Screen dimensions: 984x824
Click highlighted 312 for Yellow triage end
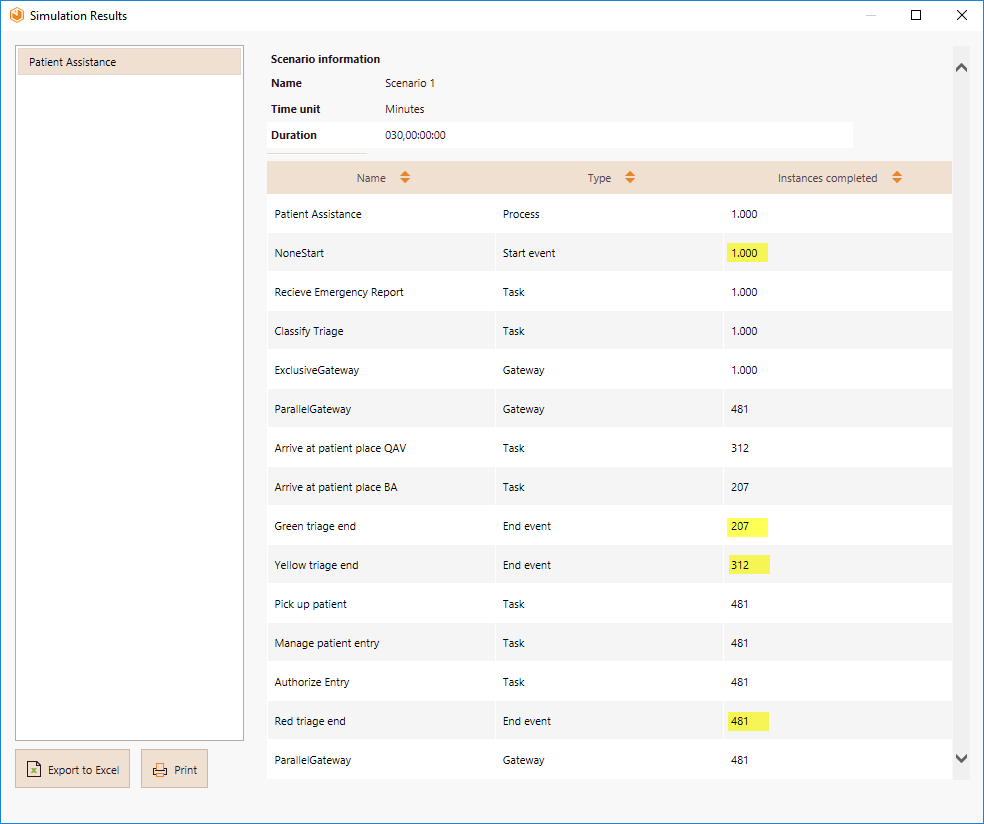tap(748, 565)
